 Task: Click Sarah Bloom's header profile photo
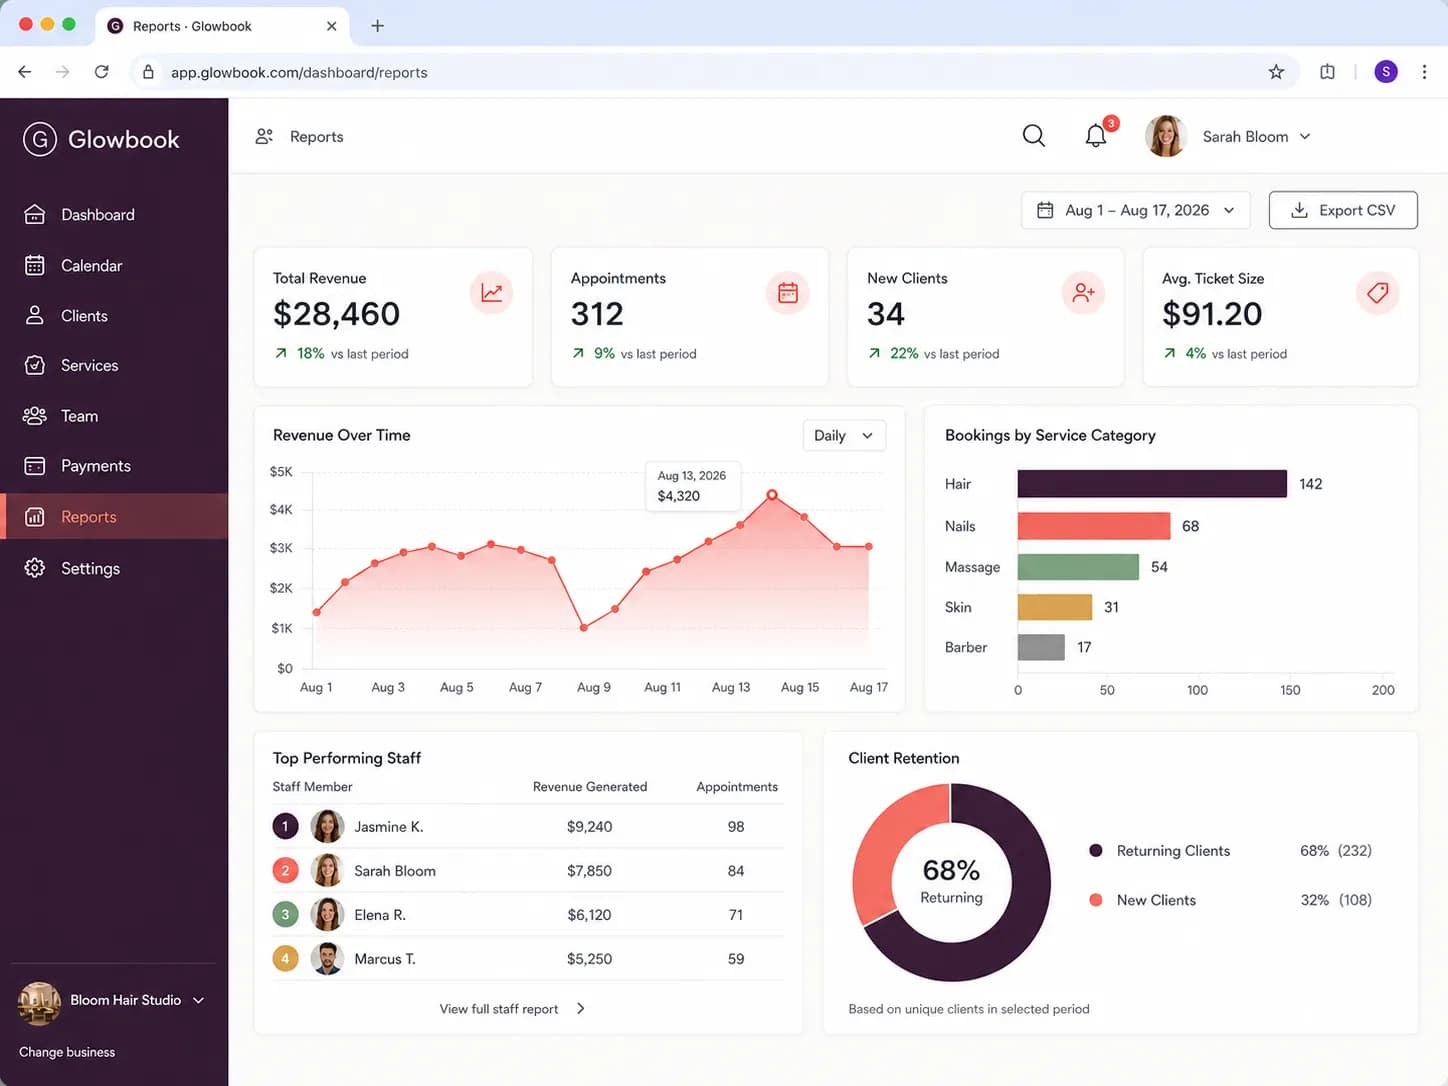tap(1166, 136)
